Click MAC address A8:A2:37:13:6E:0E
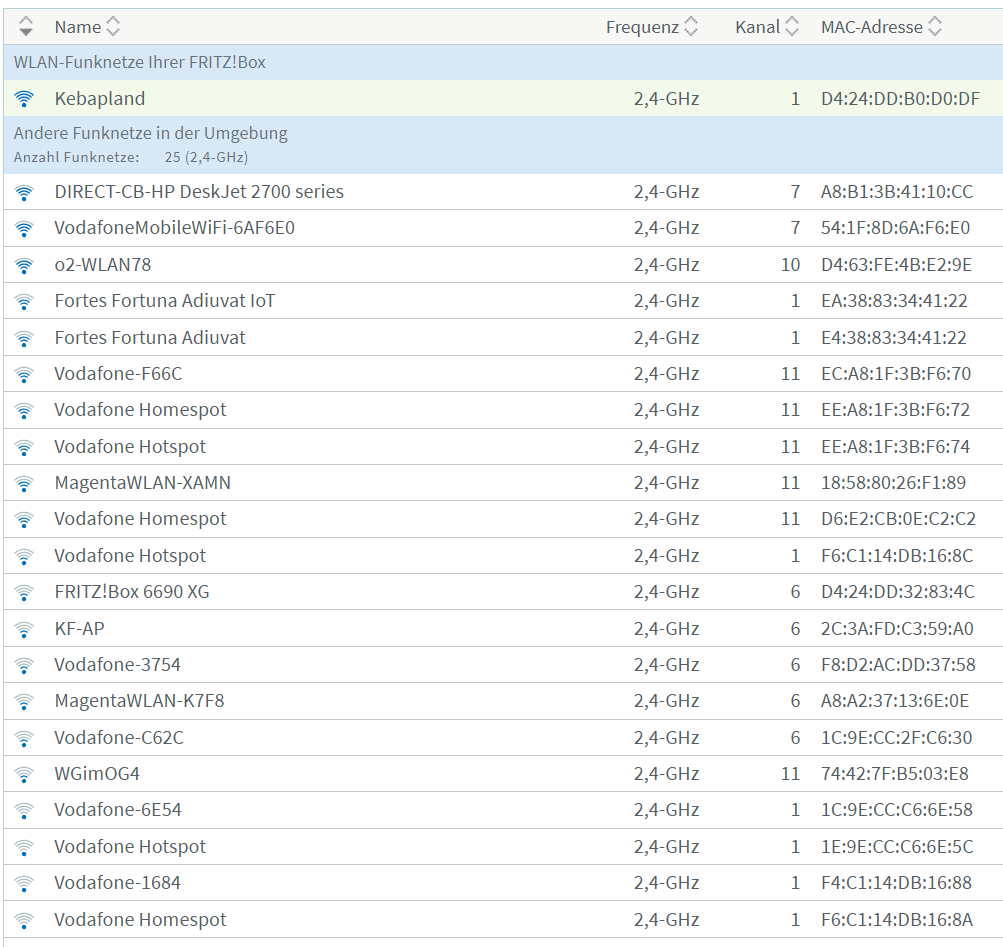 [x=895, y=701]
